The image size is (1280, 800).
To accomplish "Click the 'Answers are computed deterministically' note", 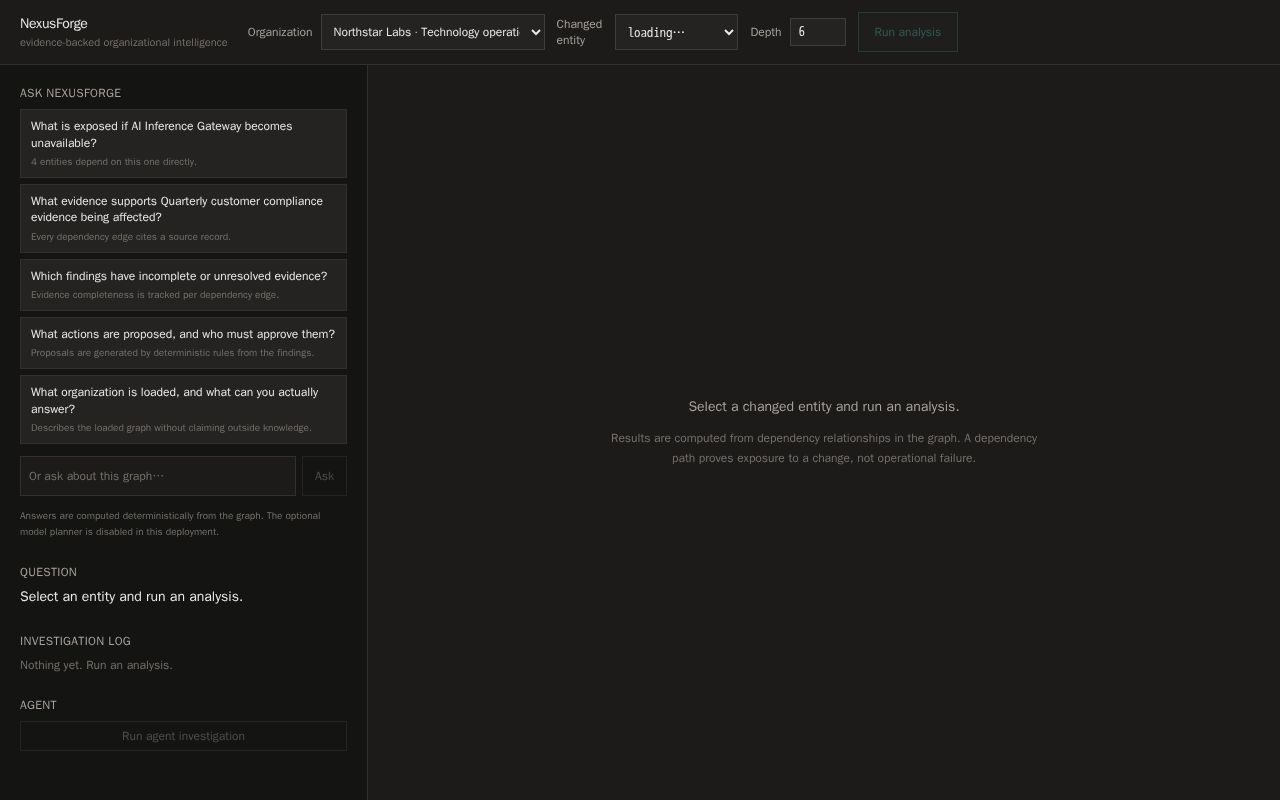I will [170, 524].
